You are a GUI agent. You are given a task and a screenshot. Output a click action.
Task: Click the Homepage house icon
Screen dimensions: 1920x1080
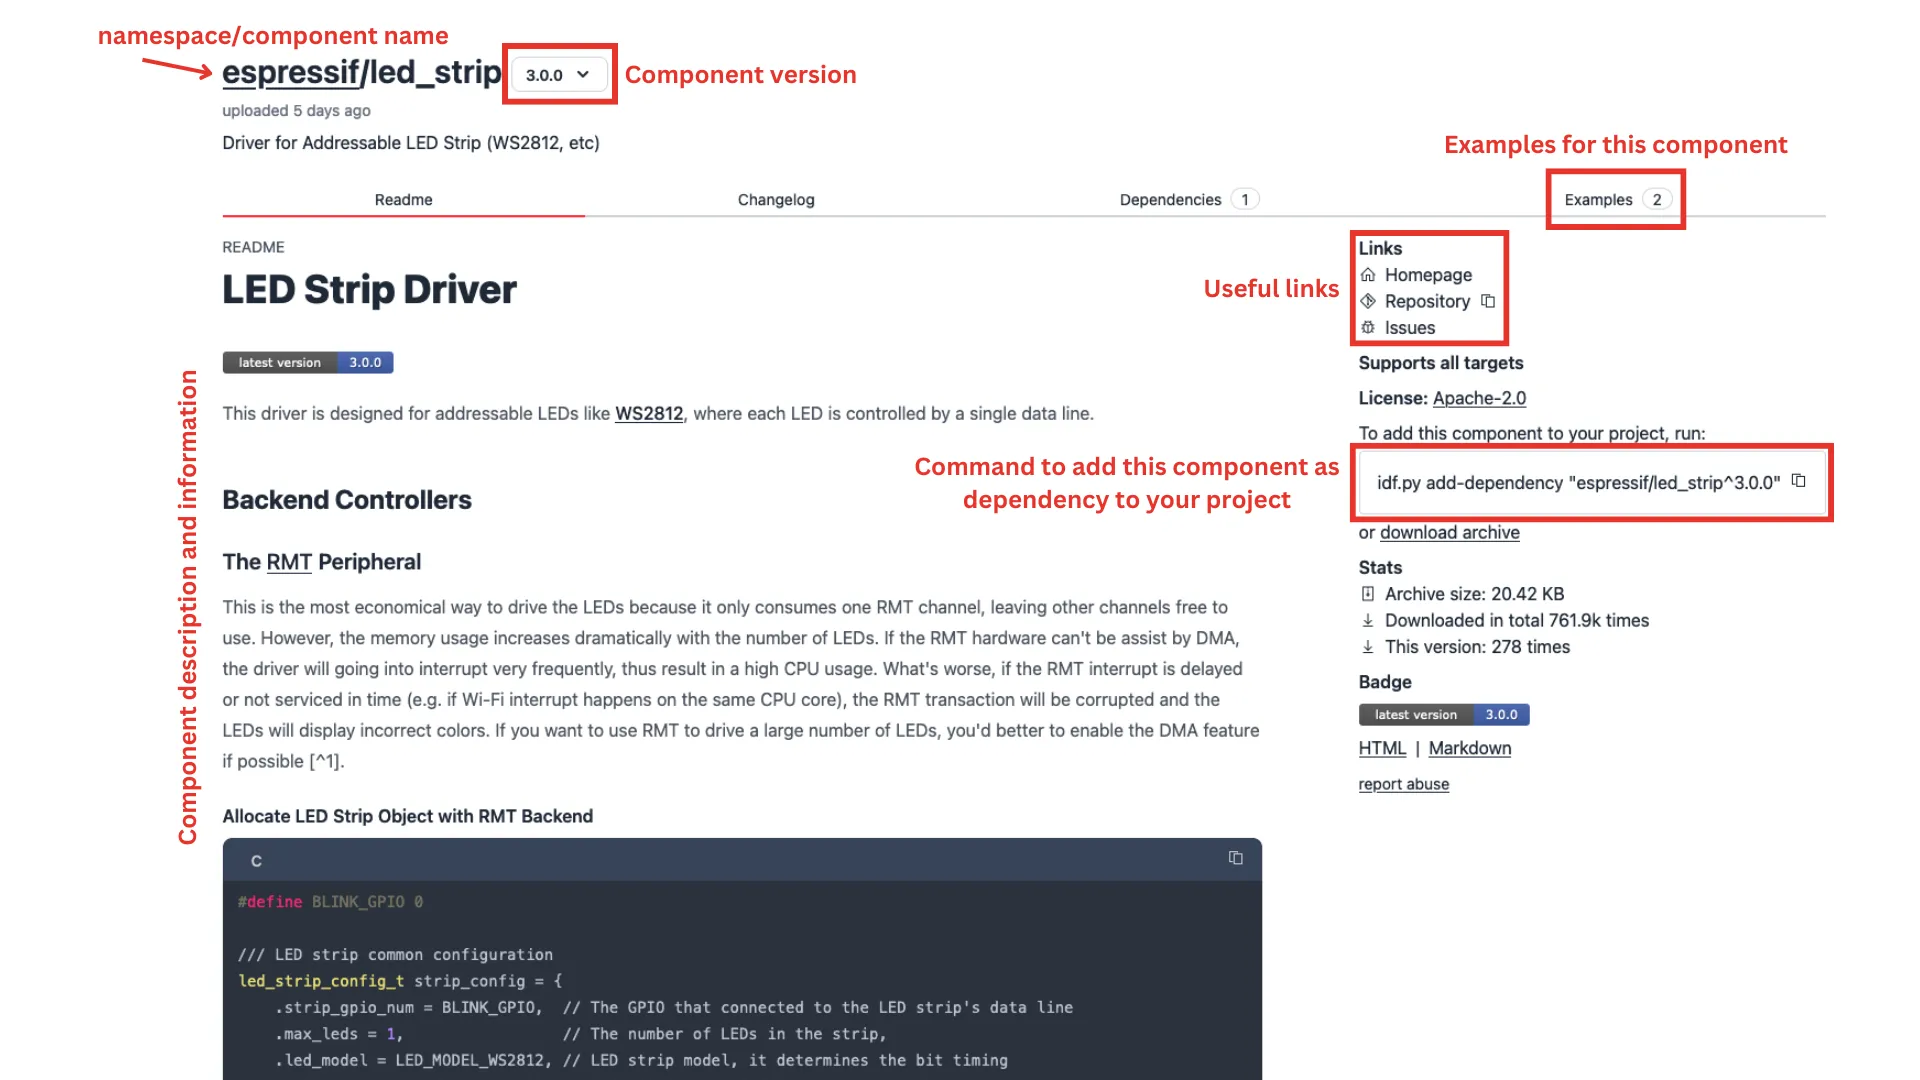(x=1368, y=275)
